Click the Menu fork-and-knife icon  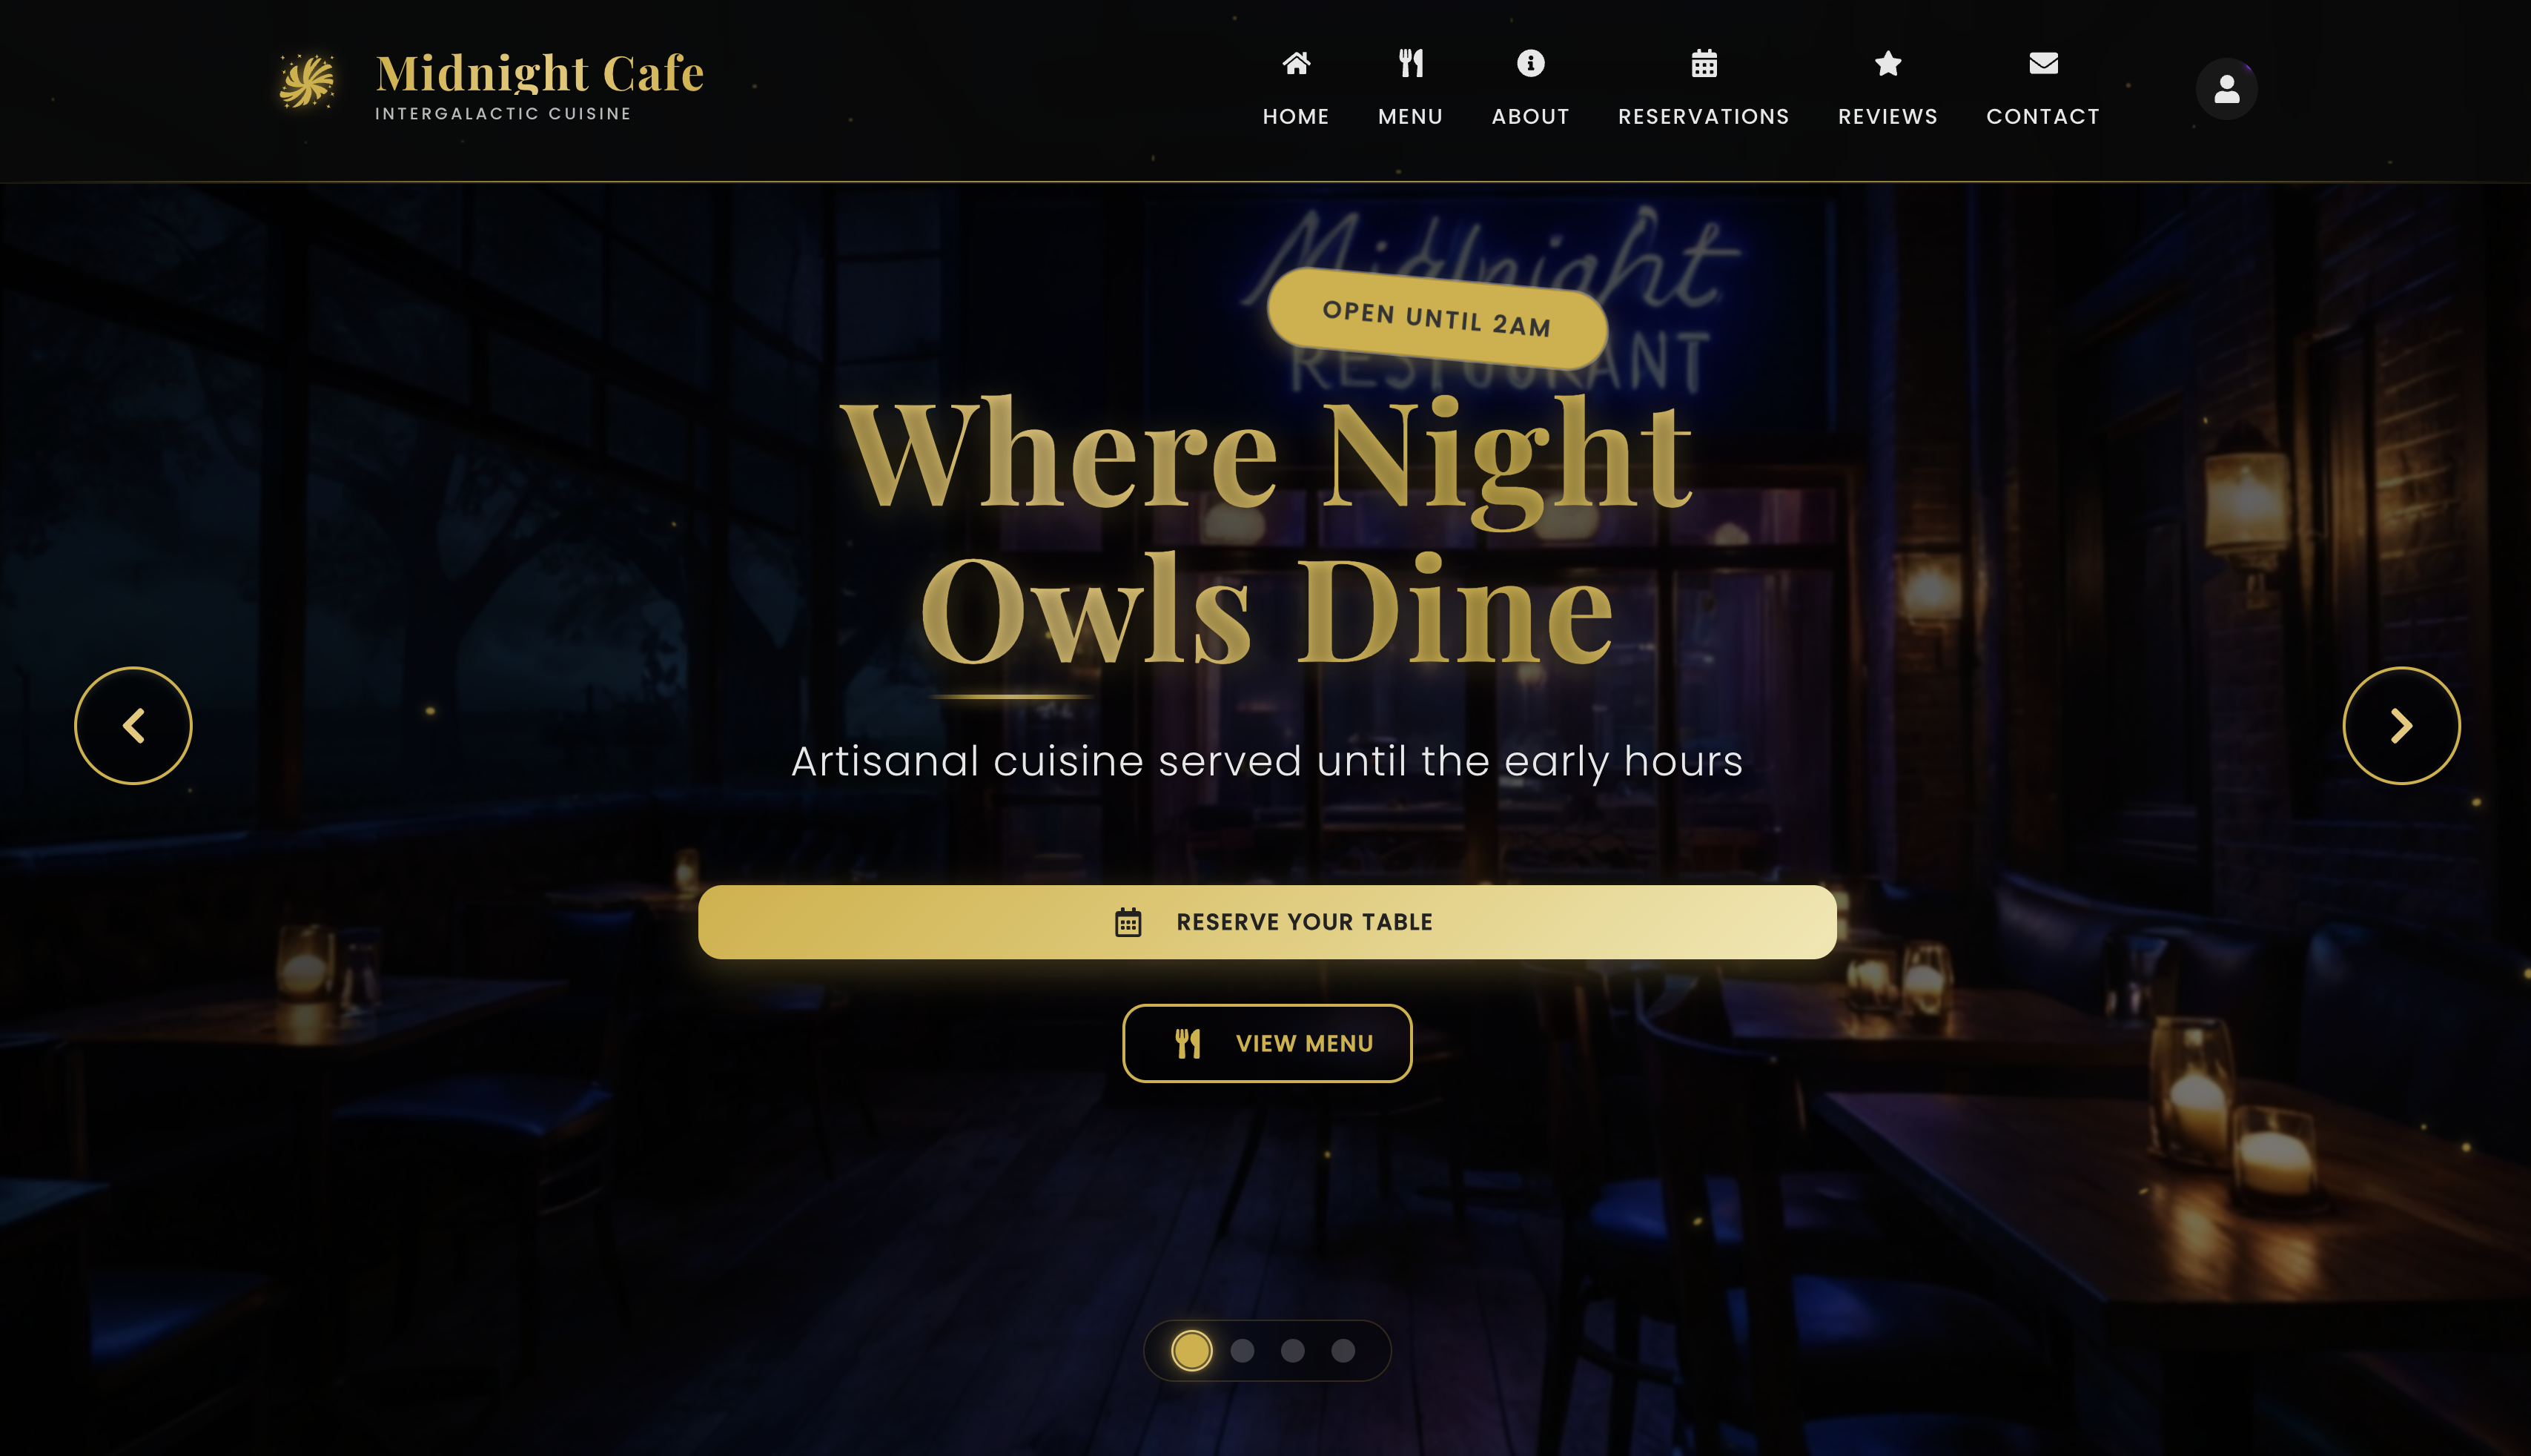tap(1410, 64)
